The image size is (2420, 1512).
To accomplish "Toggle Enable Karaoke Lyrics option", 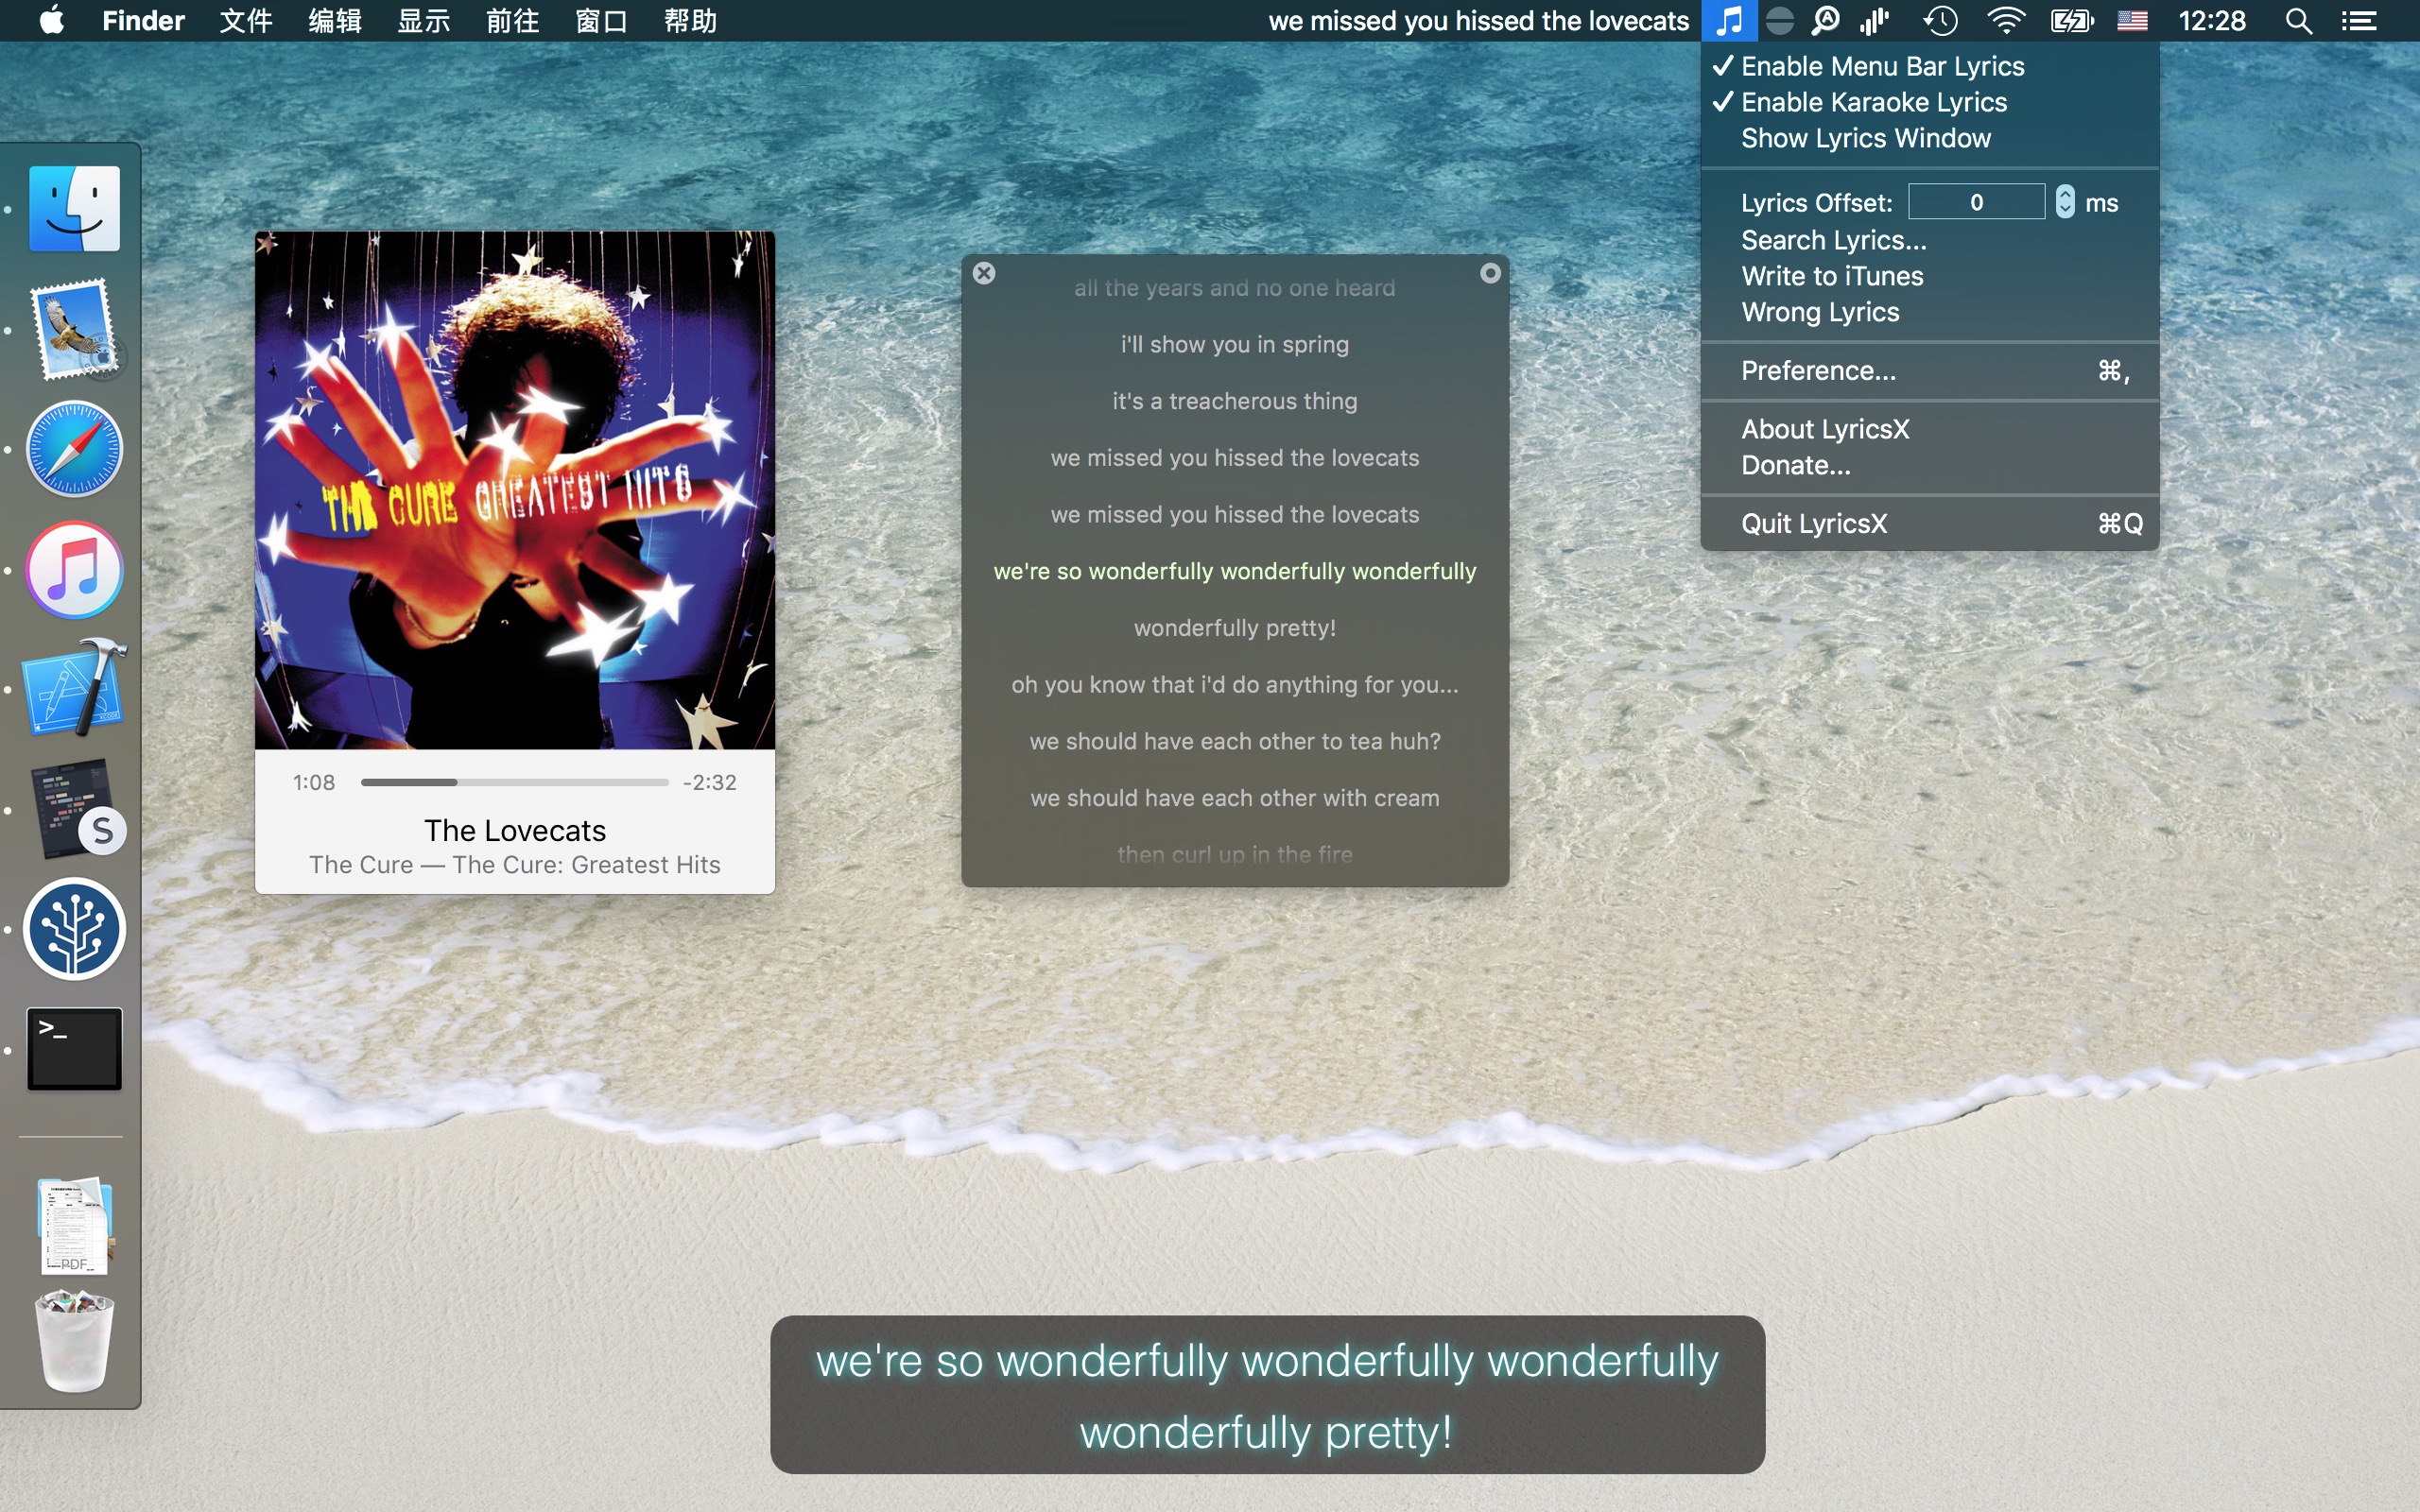I will [1873, 101].
